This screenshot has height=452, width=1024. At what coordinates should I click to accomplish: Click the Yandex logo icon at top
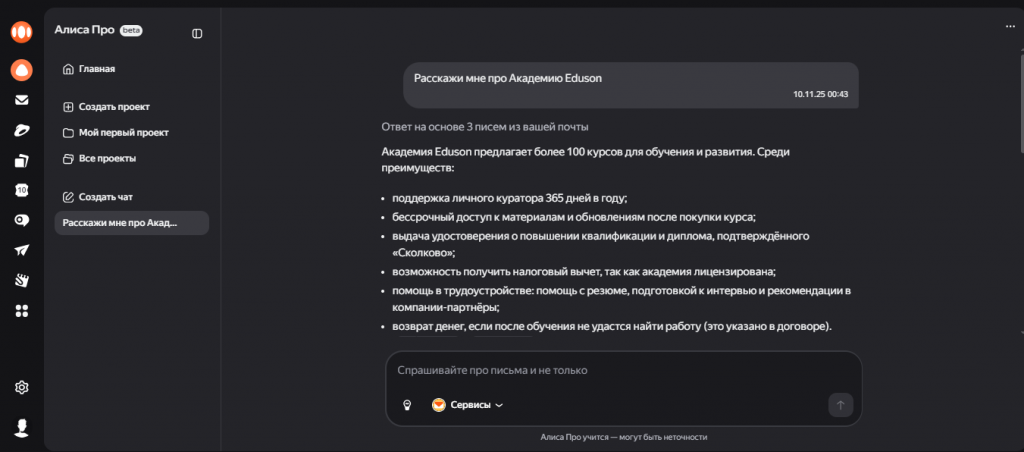point(21,31)
